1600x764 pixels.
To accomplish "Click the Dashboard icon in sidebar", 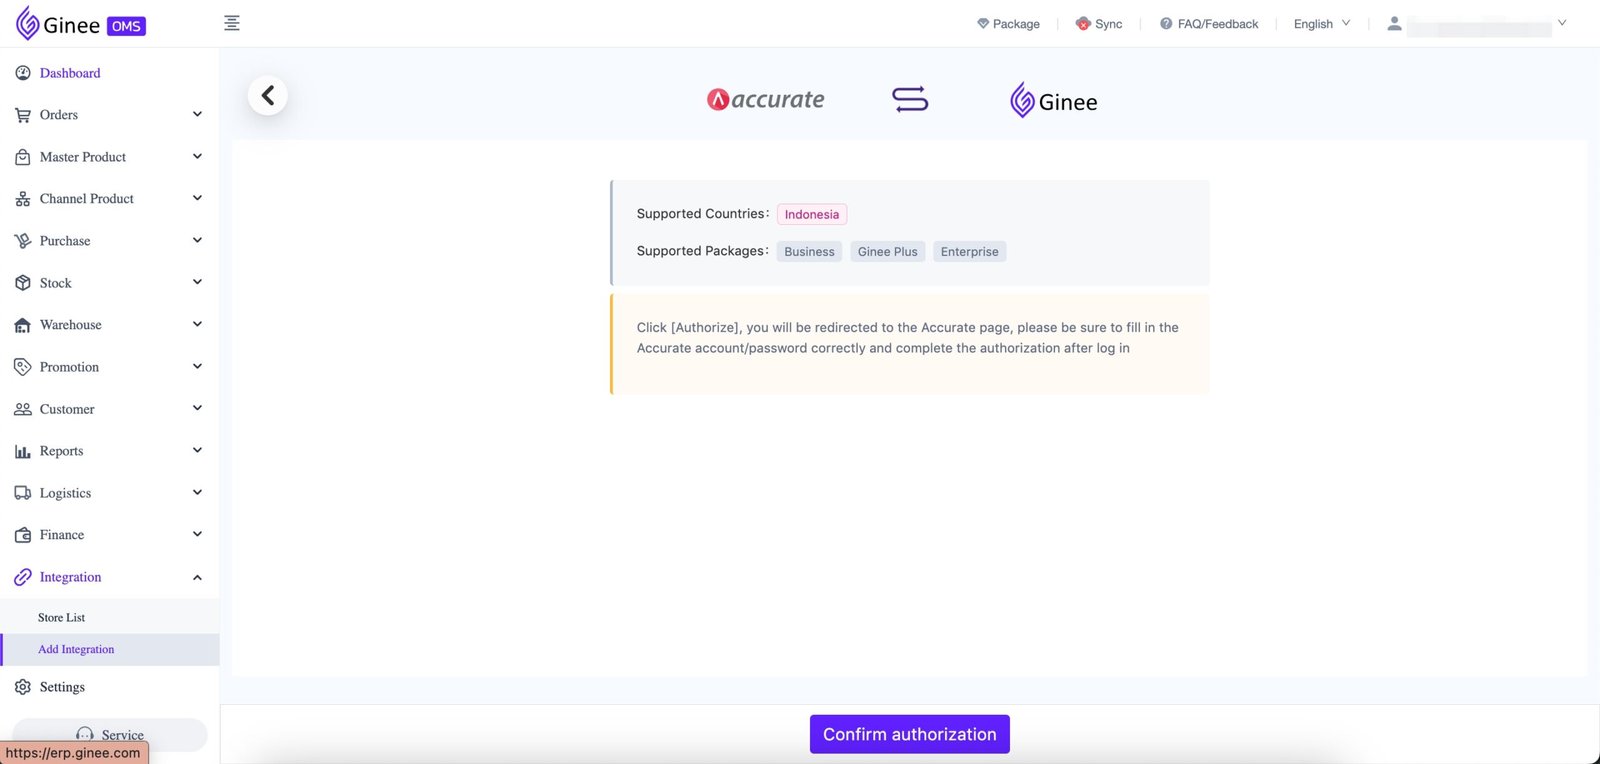I will click(23, 73).
